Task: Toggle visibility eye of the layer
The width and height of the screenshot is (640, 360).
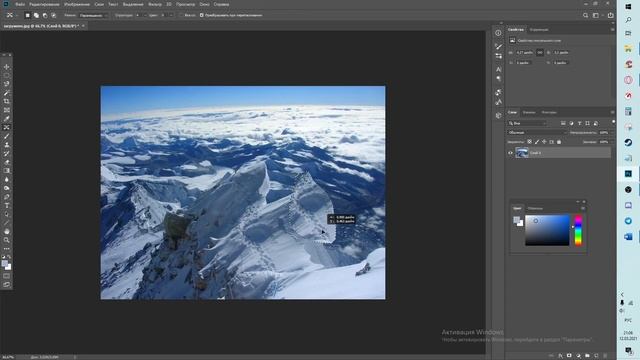Action: 510,153
